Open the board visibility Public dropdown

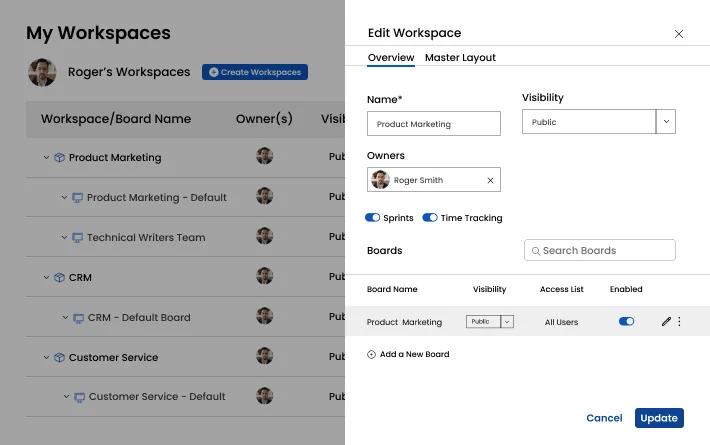pos(507,322)
